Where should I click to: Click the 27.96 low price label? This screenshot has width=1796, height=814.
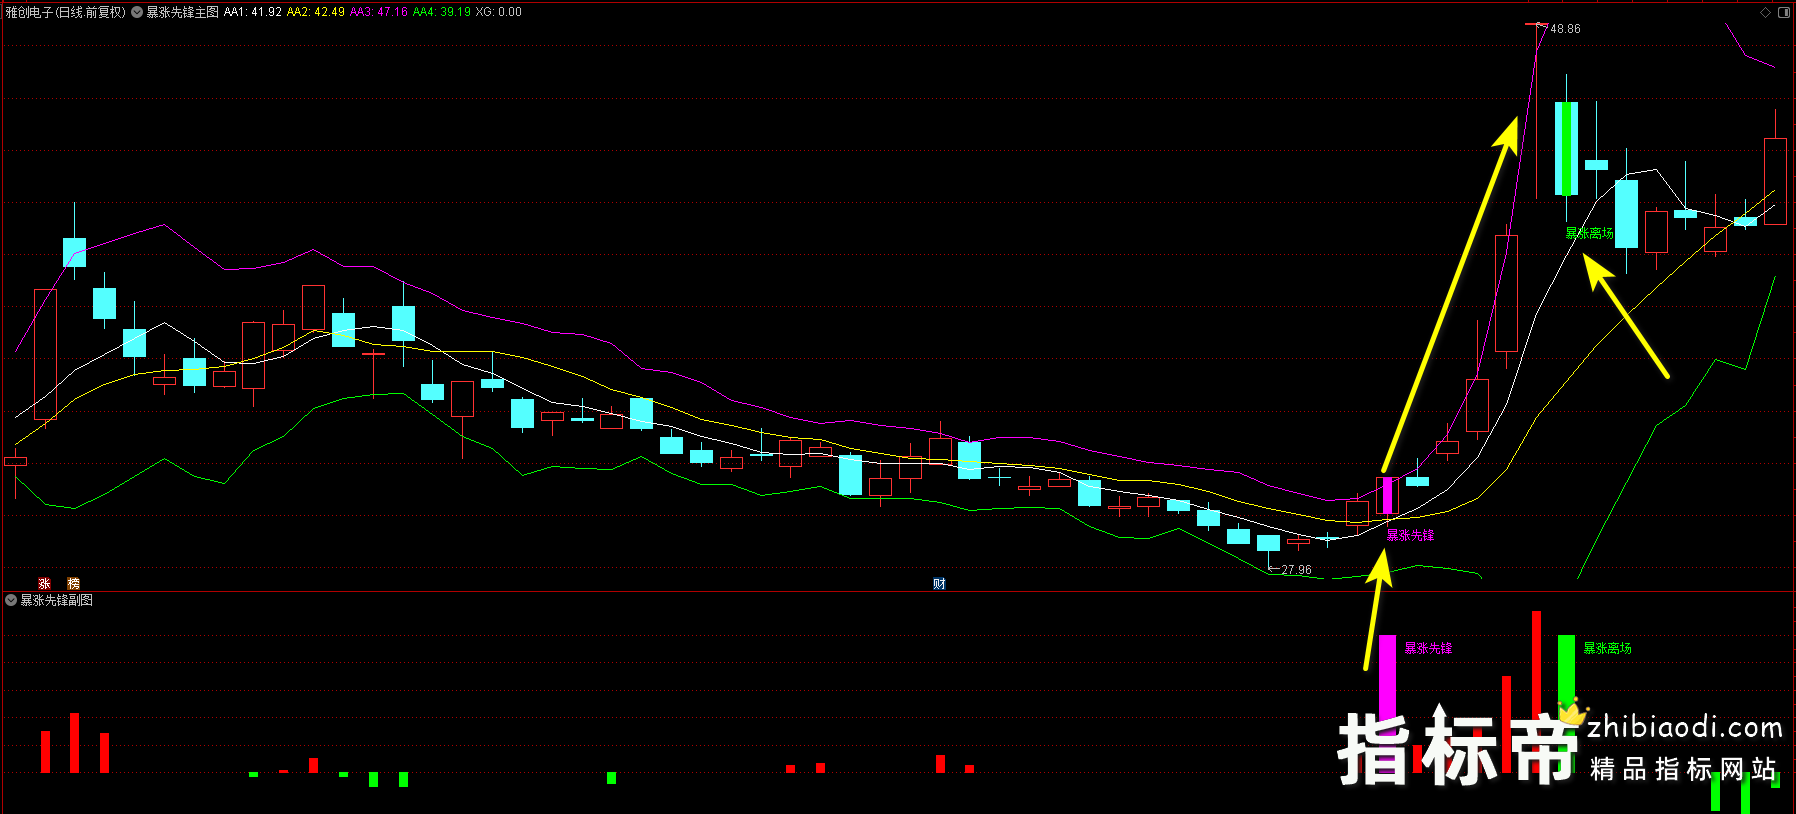(x=1296, y=570)
